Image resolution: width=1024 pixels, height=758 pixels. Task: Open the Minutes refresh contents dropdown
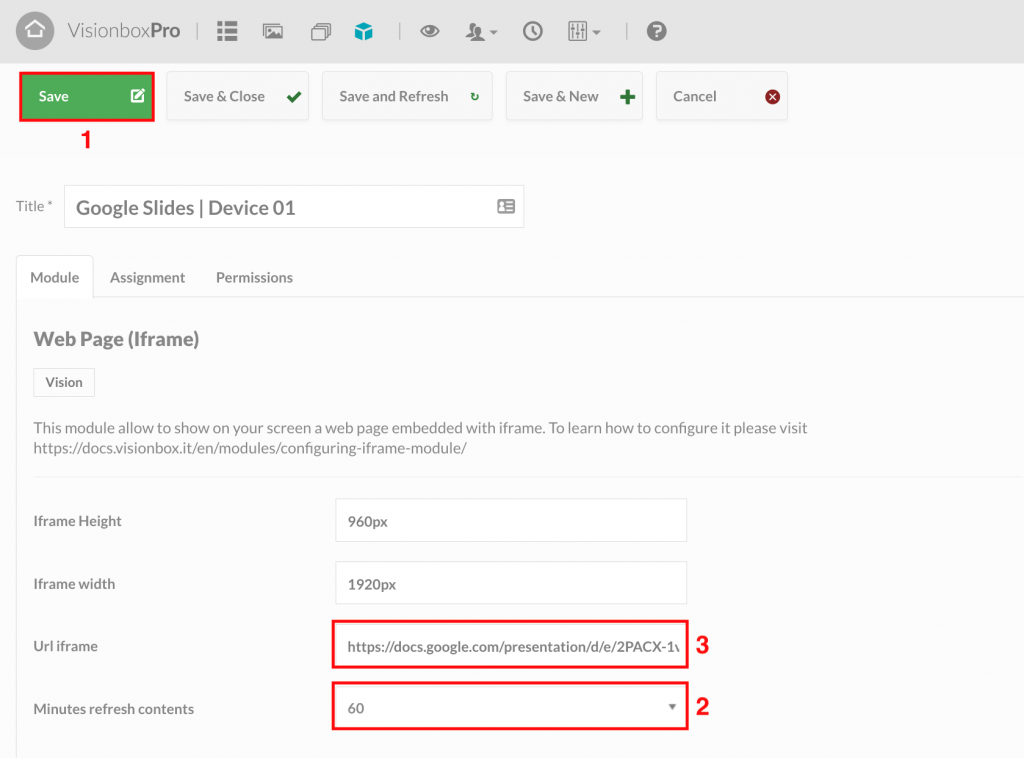click(x=511, y=707)
